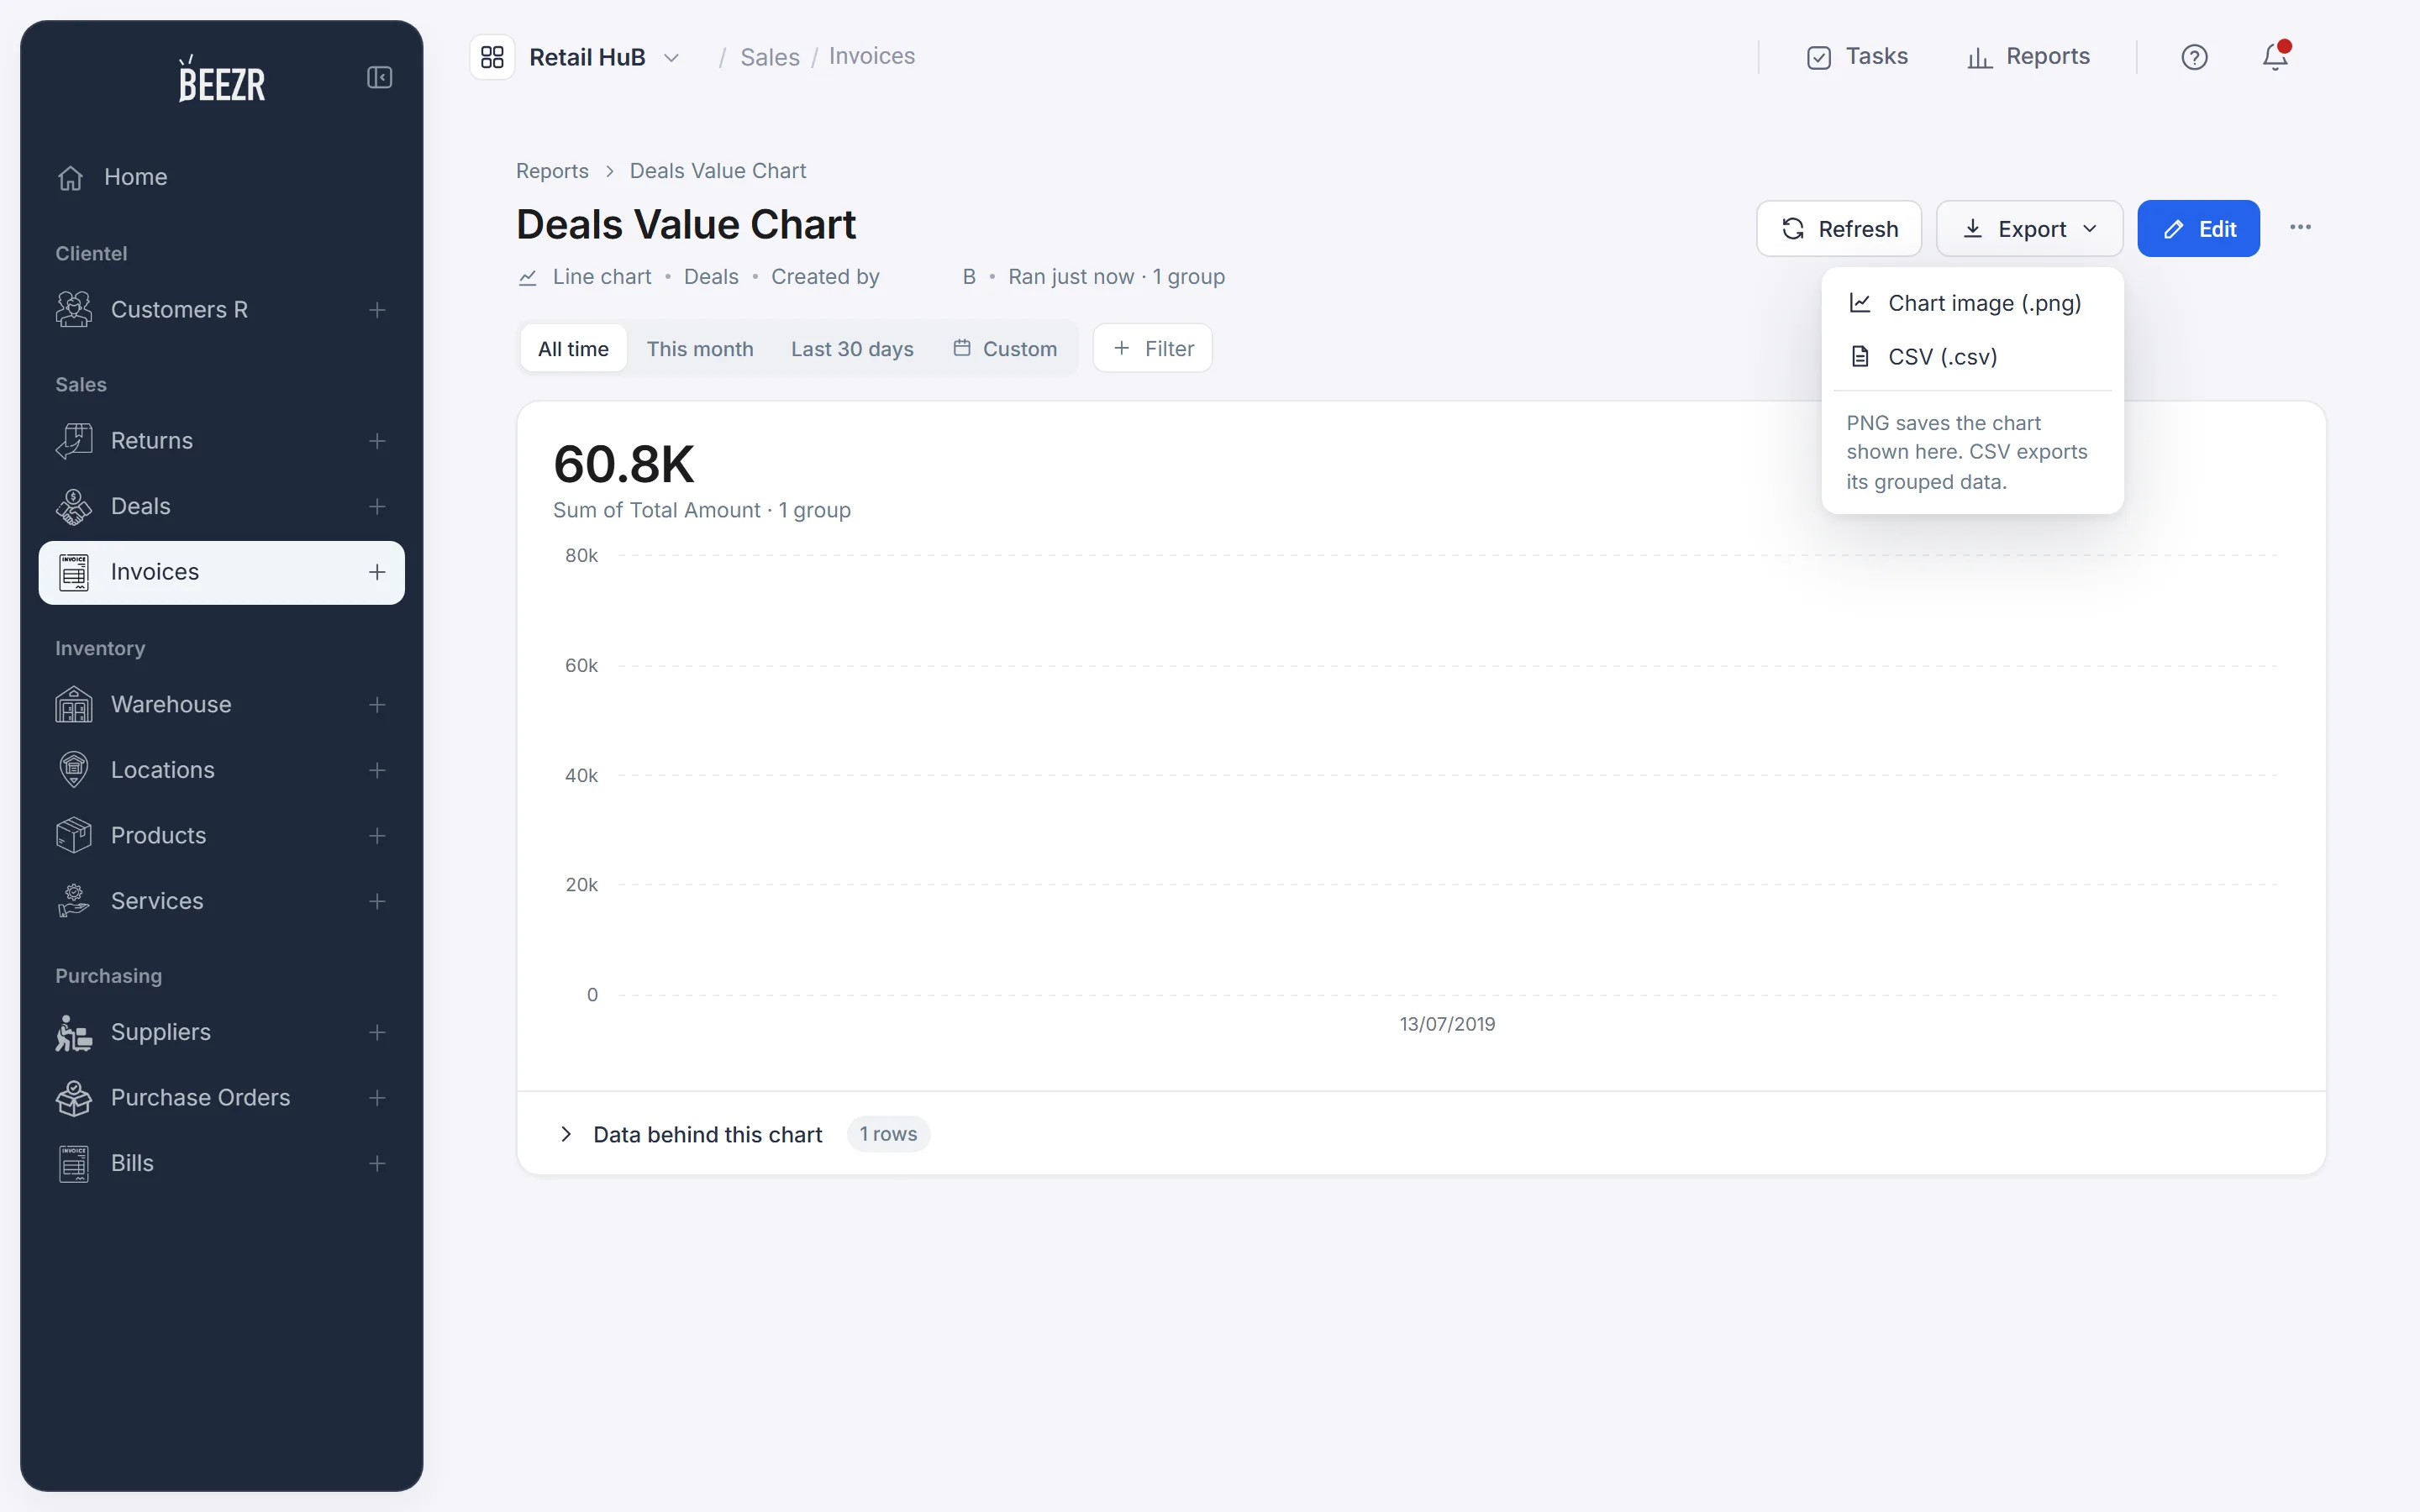Open Reports in the top bar
Image resolution: width=2420 pixels, height=1512 pixels.
(2028, 57)
